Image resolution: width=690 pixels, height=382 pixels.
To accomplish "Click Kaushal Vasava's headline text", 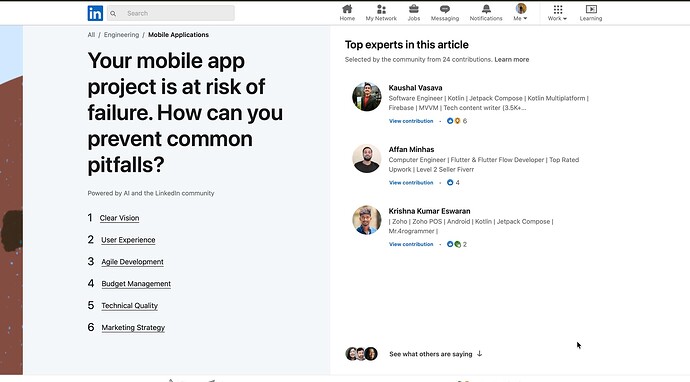I will pyautogui.click(x=488, y=103).
